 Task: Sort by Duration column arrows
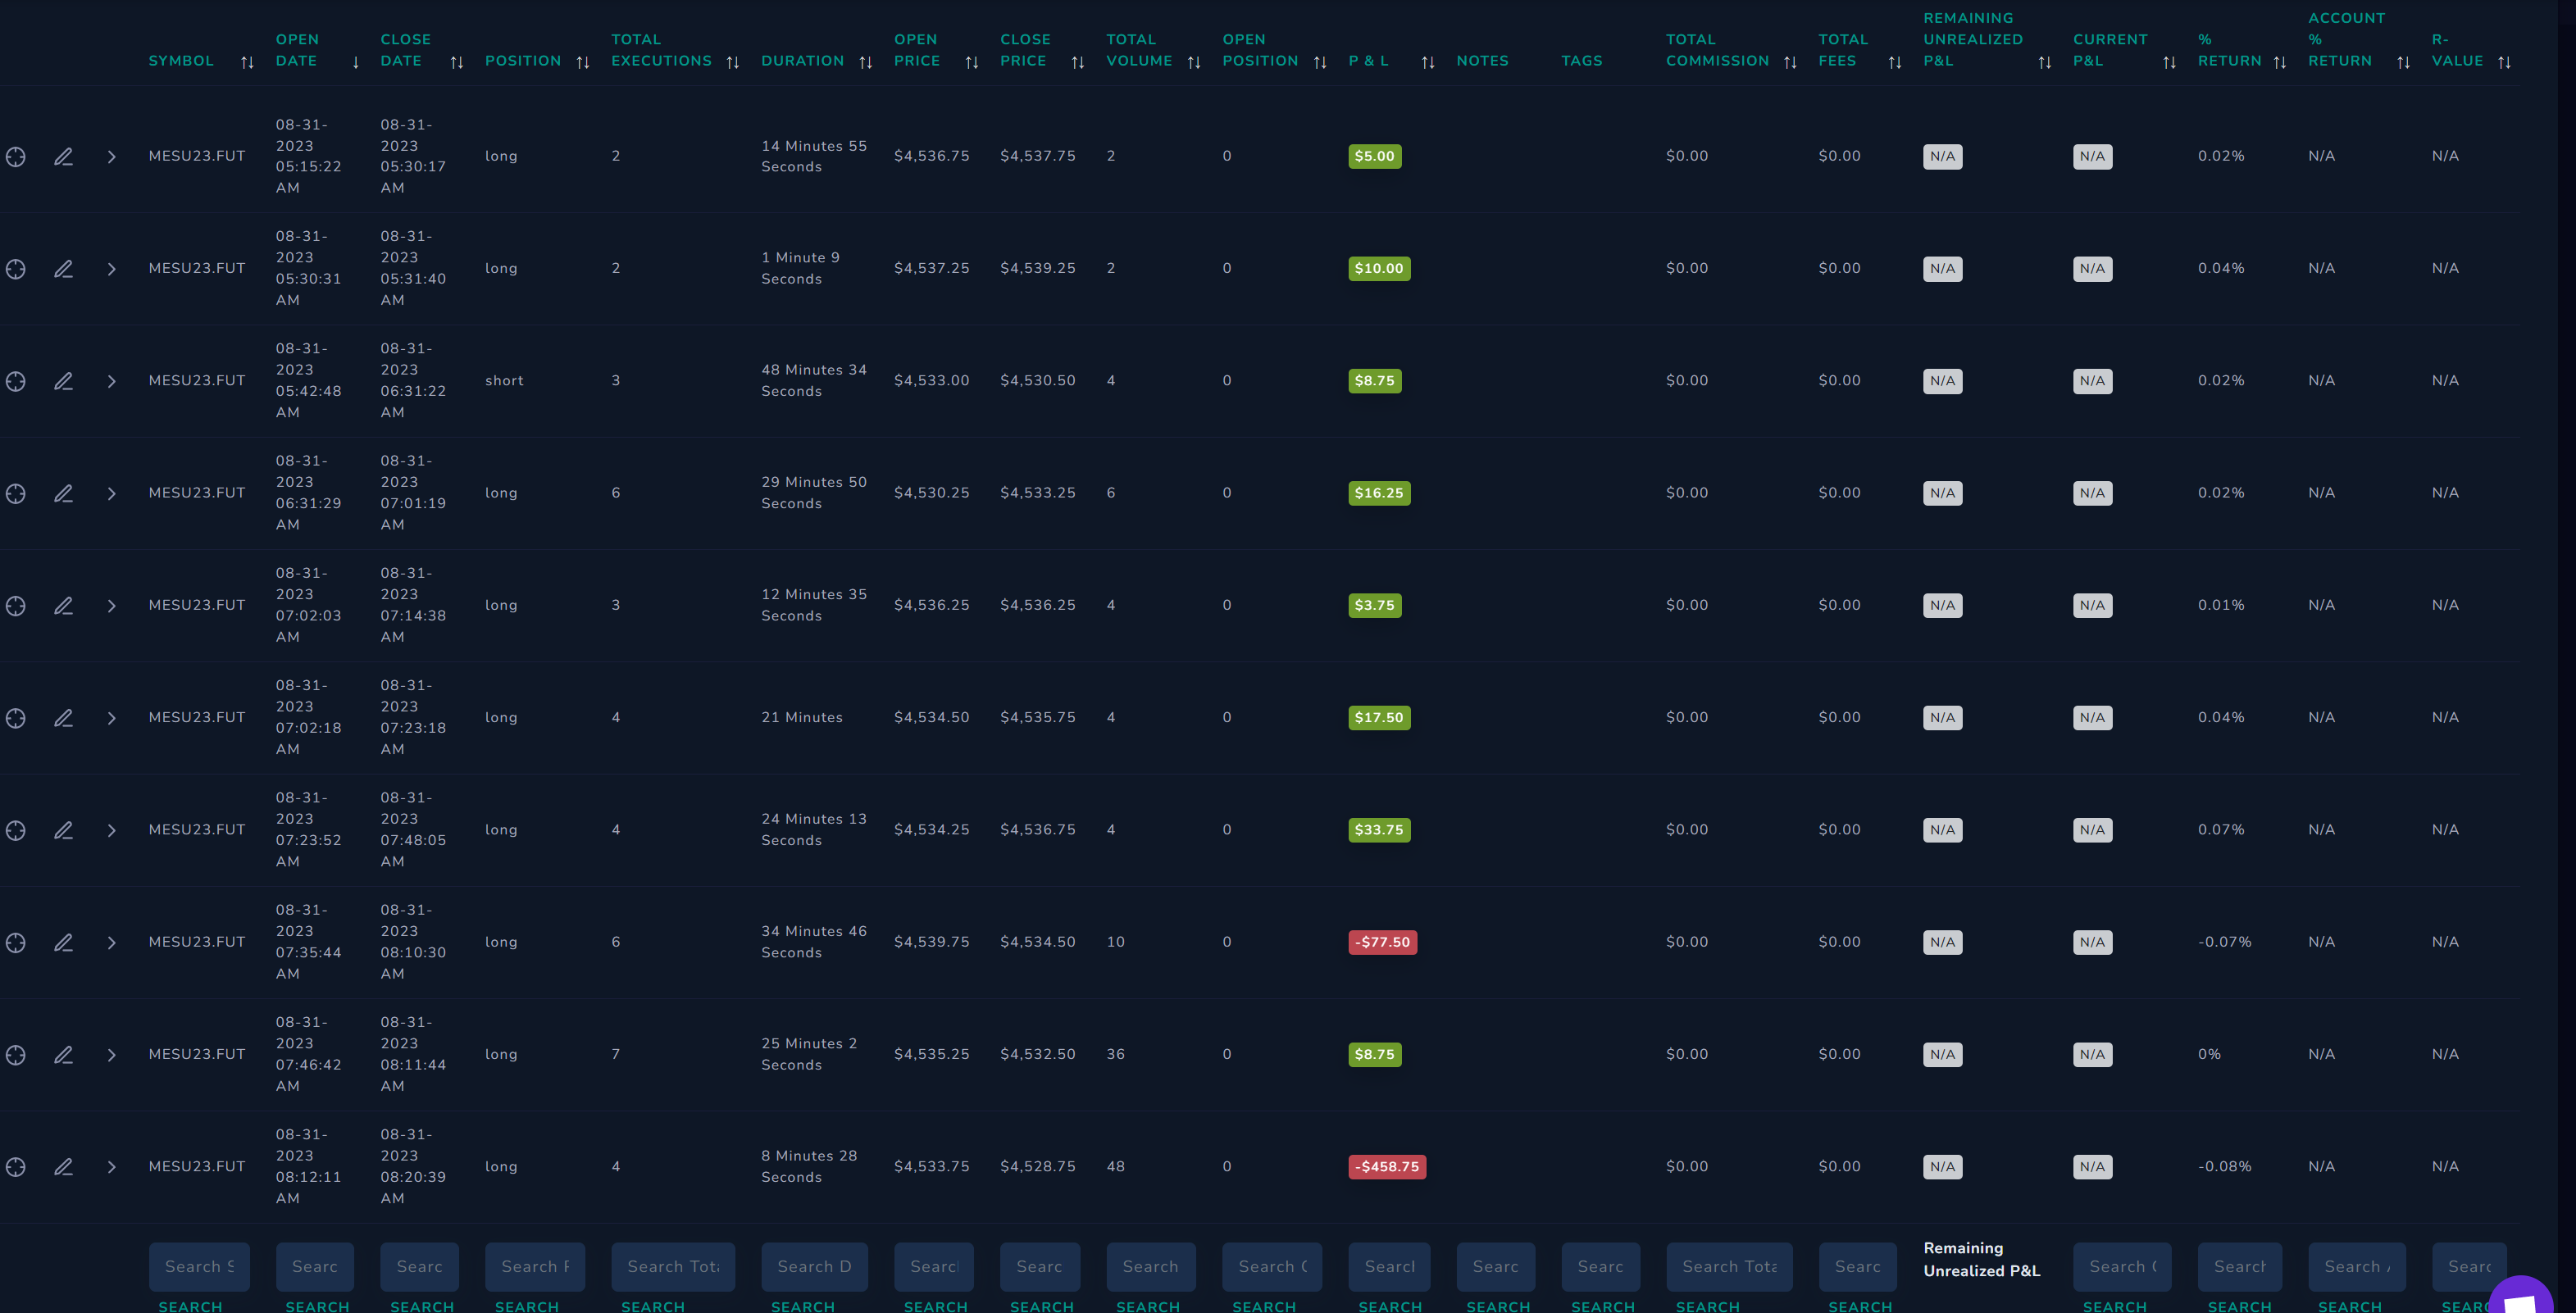tap(866, 62)
